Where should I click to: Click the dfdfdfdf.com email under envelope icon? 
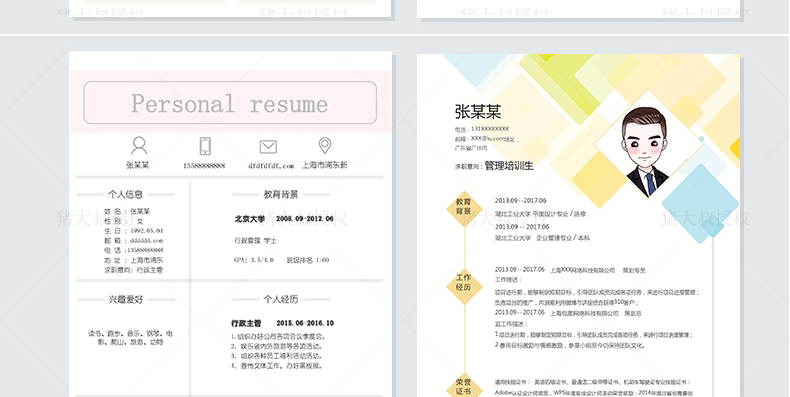tap(271, 166)
